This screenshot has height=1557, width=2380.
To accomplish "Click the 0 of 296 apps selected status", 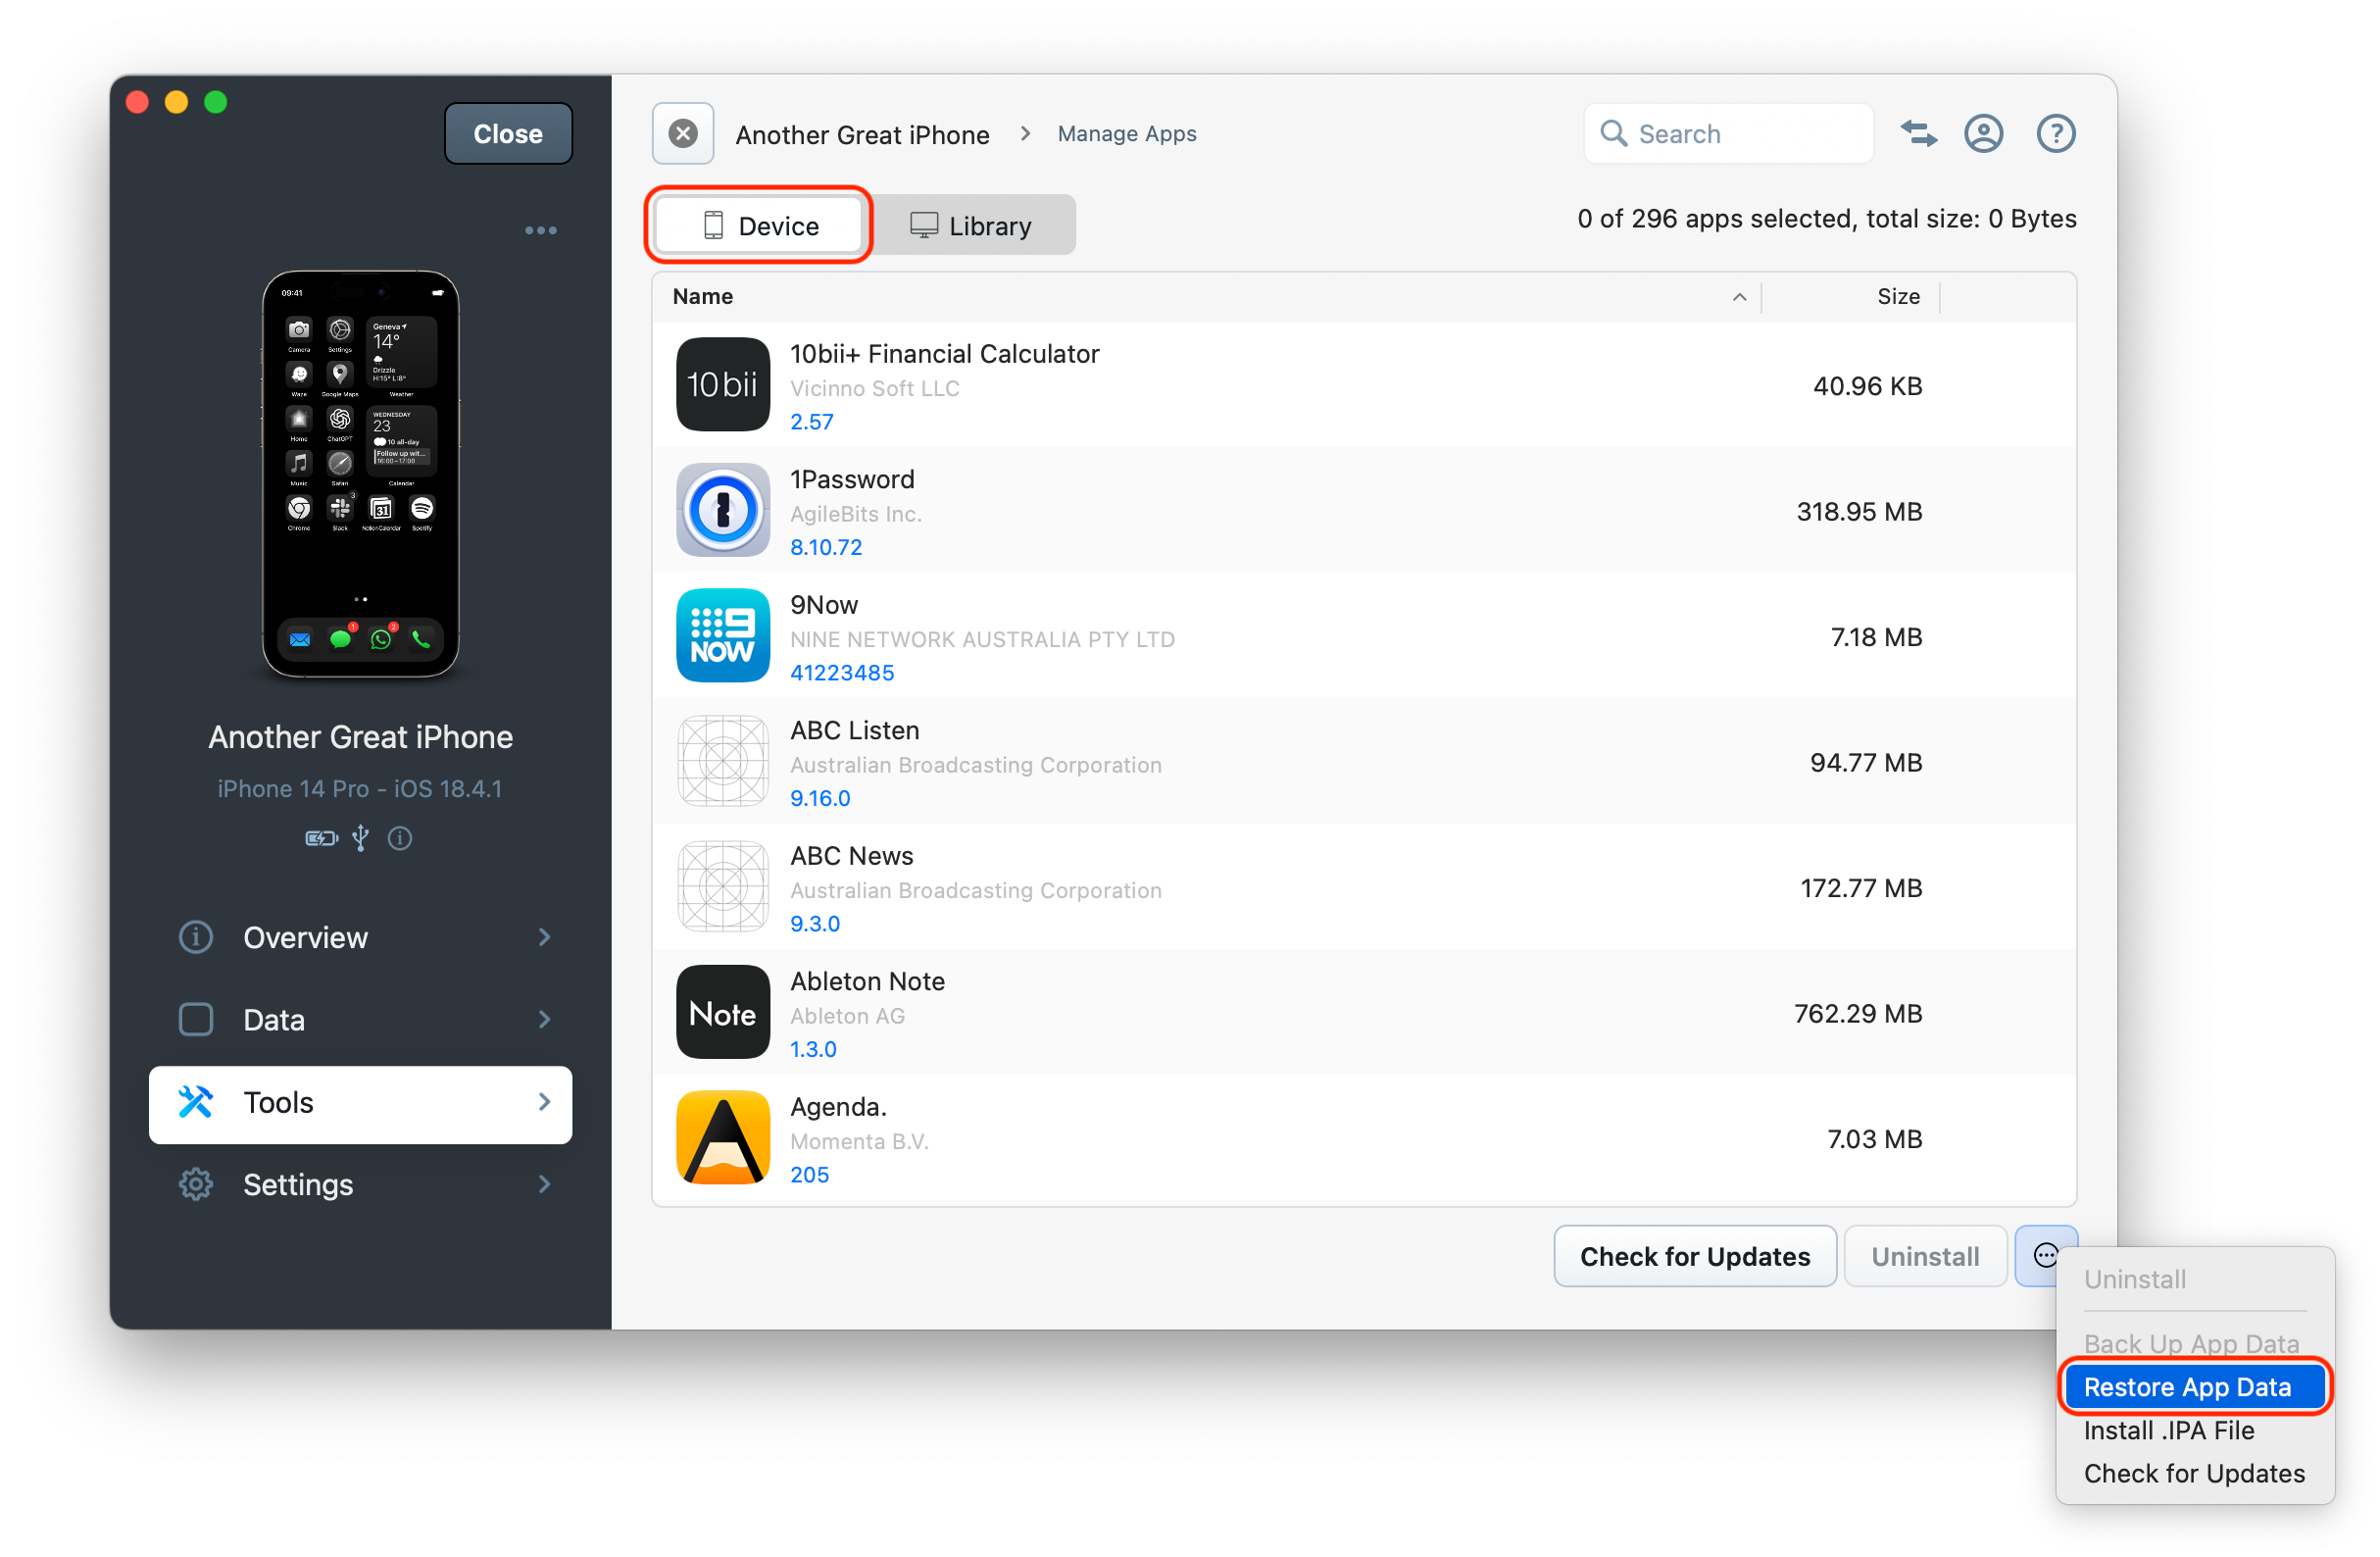I will coord(1827,219).
